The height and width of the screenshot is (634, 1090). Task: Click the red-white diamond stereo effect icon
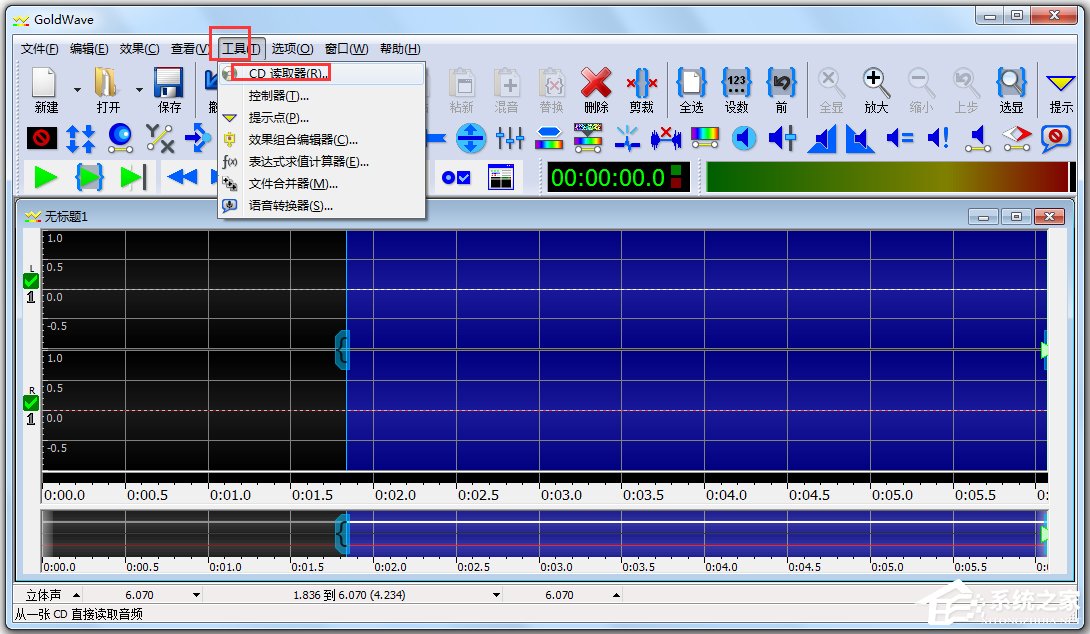coord(1016,138)
